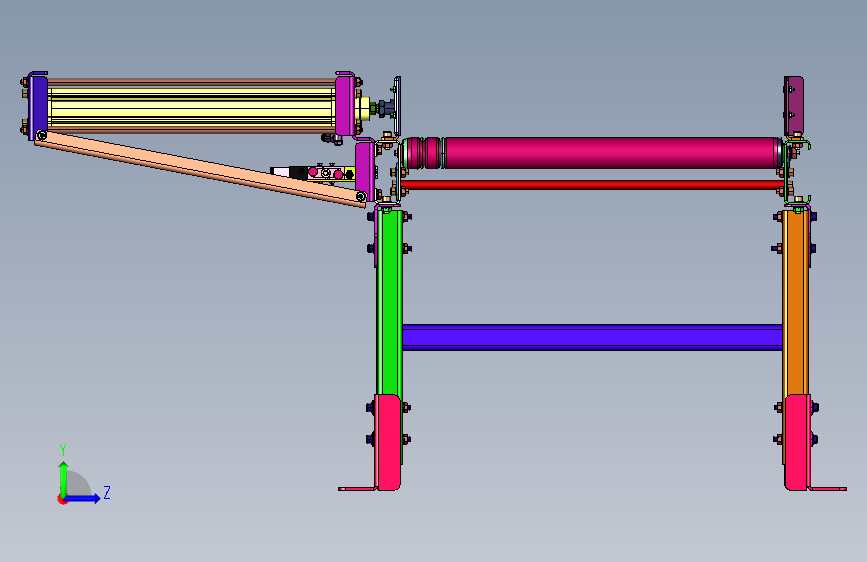Image resolution: width=867 pixels, height=562 pixels.
Task: Select the thin red rod under the roller
Action: 592,185
